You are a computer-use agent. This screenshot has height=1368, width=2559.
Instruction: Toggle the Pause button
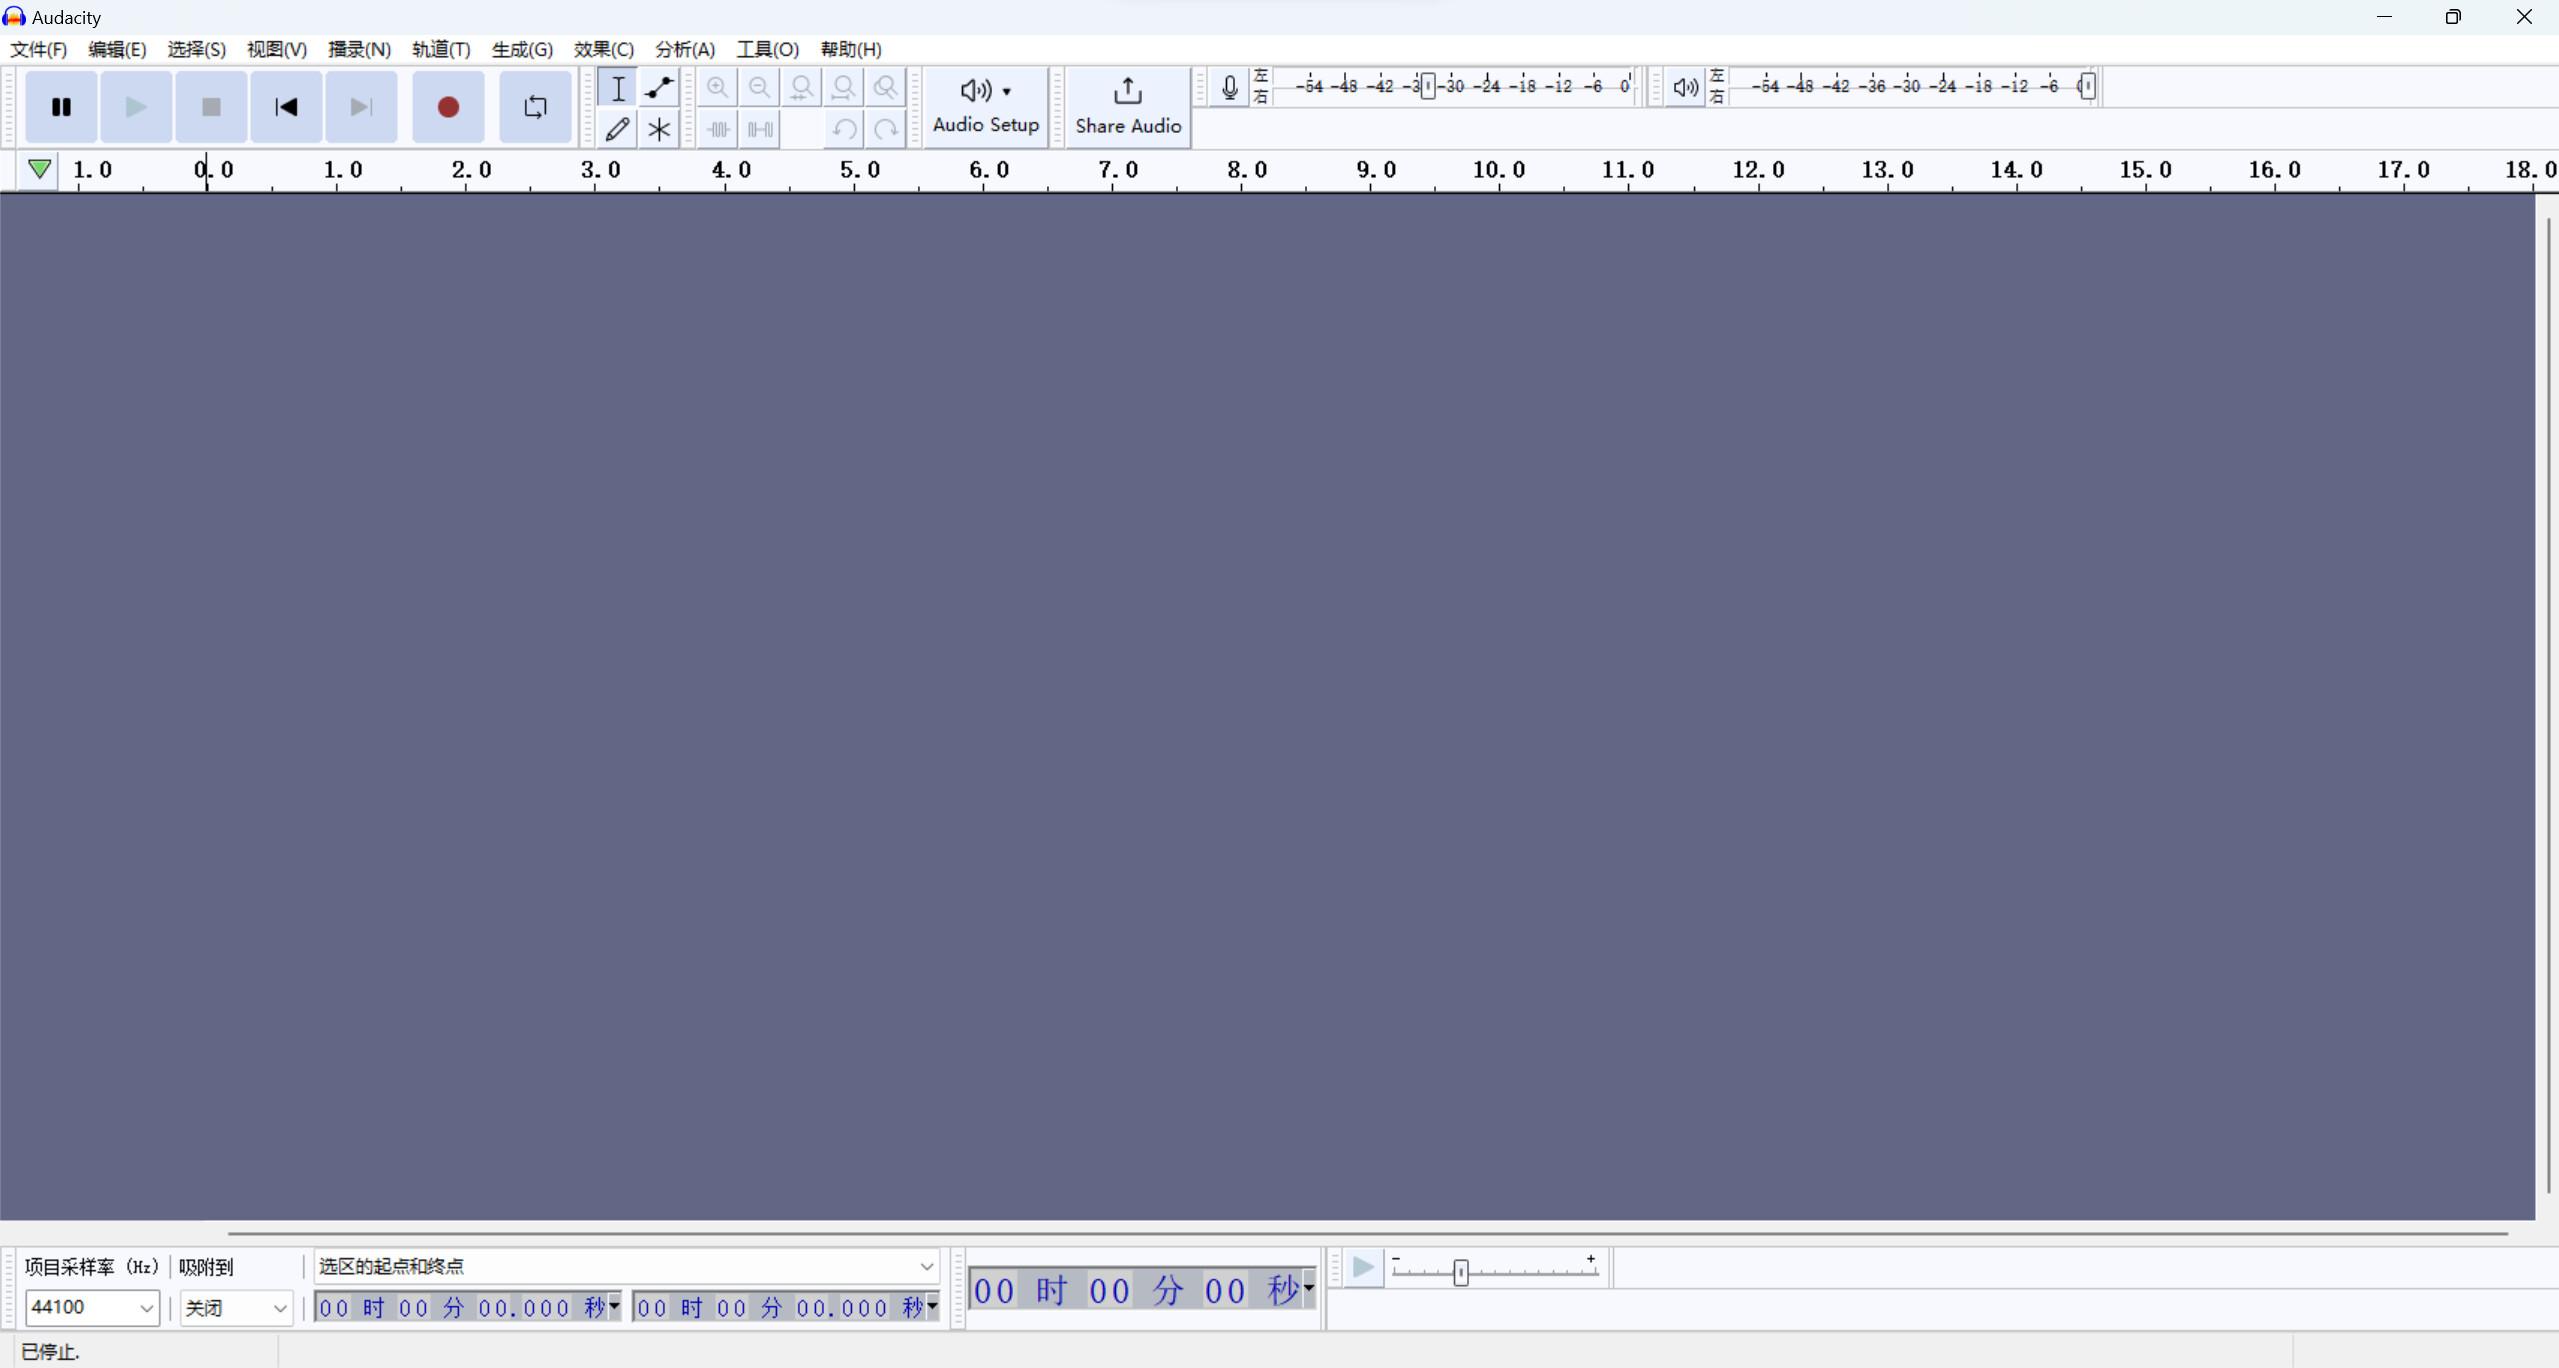[61, 107]
